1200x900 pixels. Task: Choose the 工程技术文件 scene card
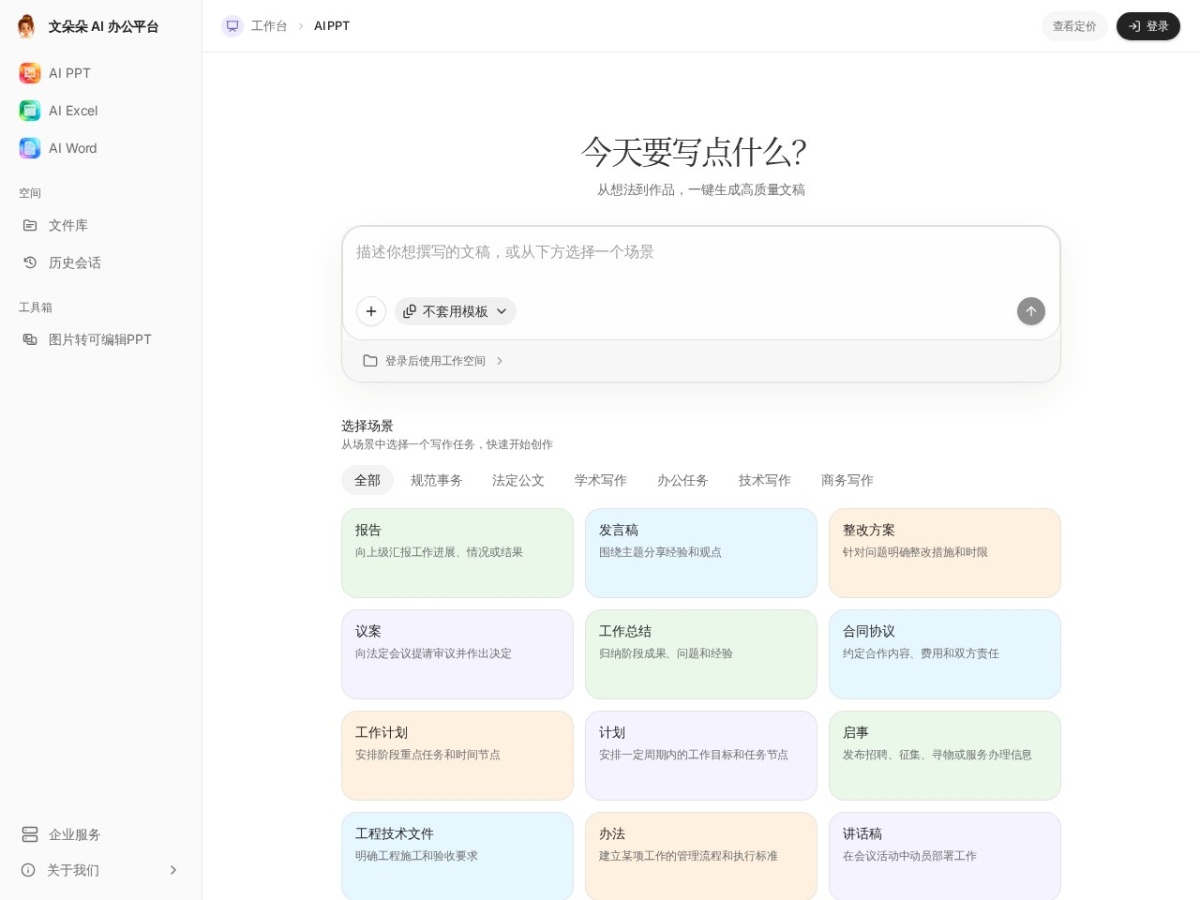pos(457,856)
